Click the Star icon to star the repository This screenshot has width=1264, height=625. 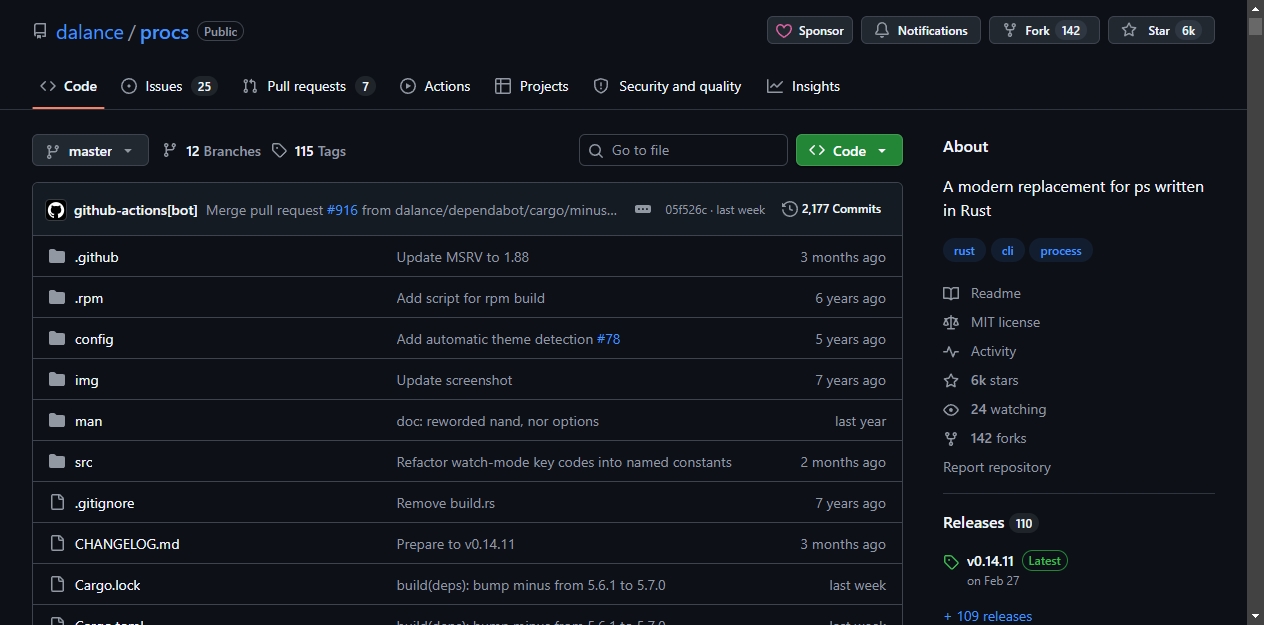pos(1129,31)
